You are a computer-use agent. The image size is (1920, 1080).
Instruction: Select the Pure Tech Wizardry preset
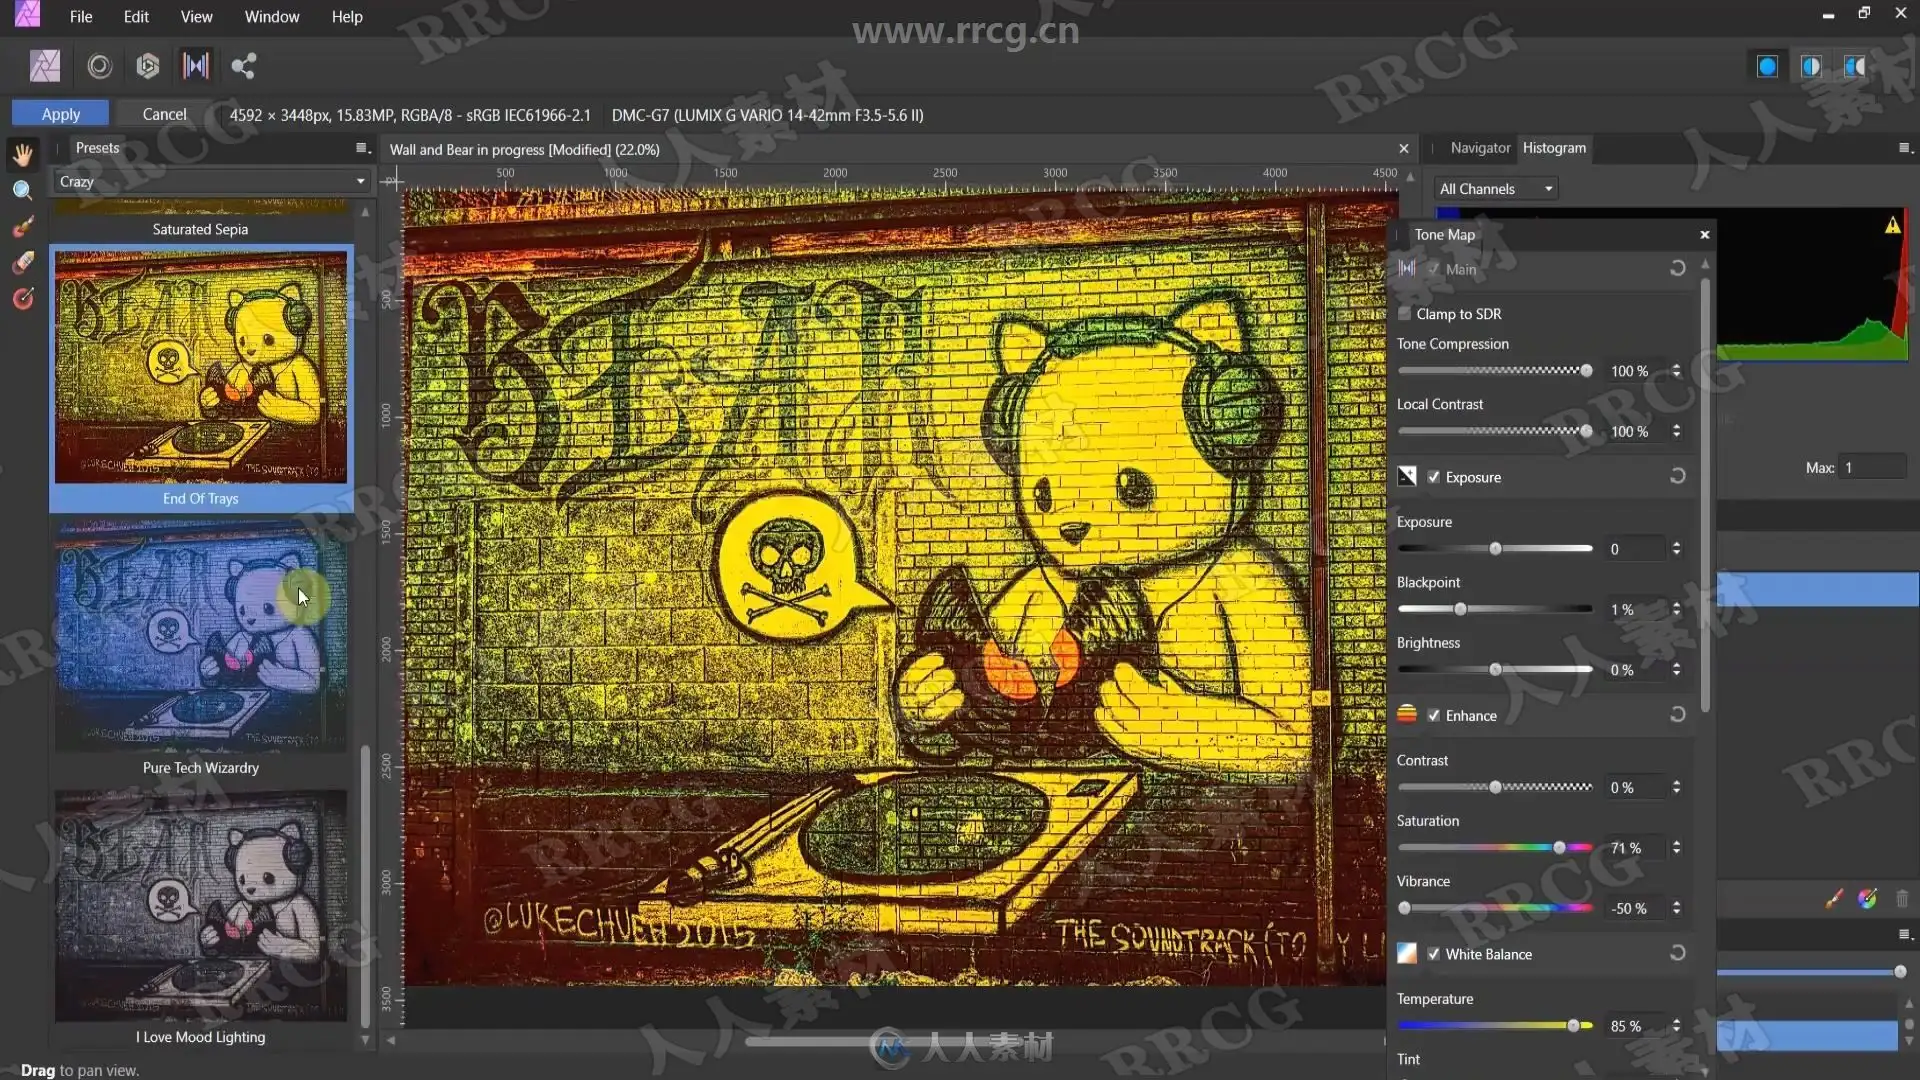click(x=201, y=648)
